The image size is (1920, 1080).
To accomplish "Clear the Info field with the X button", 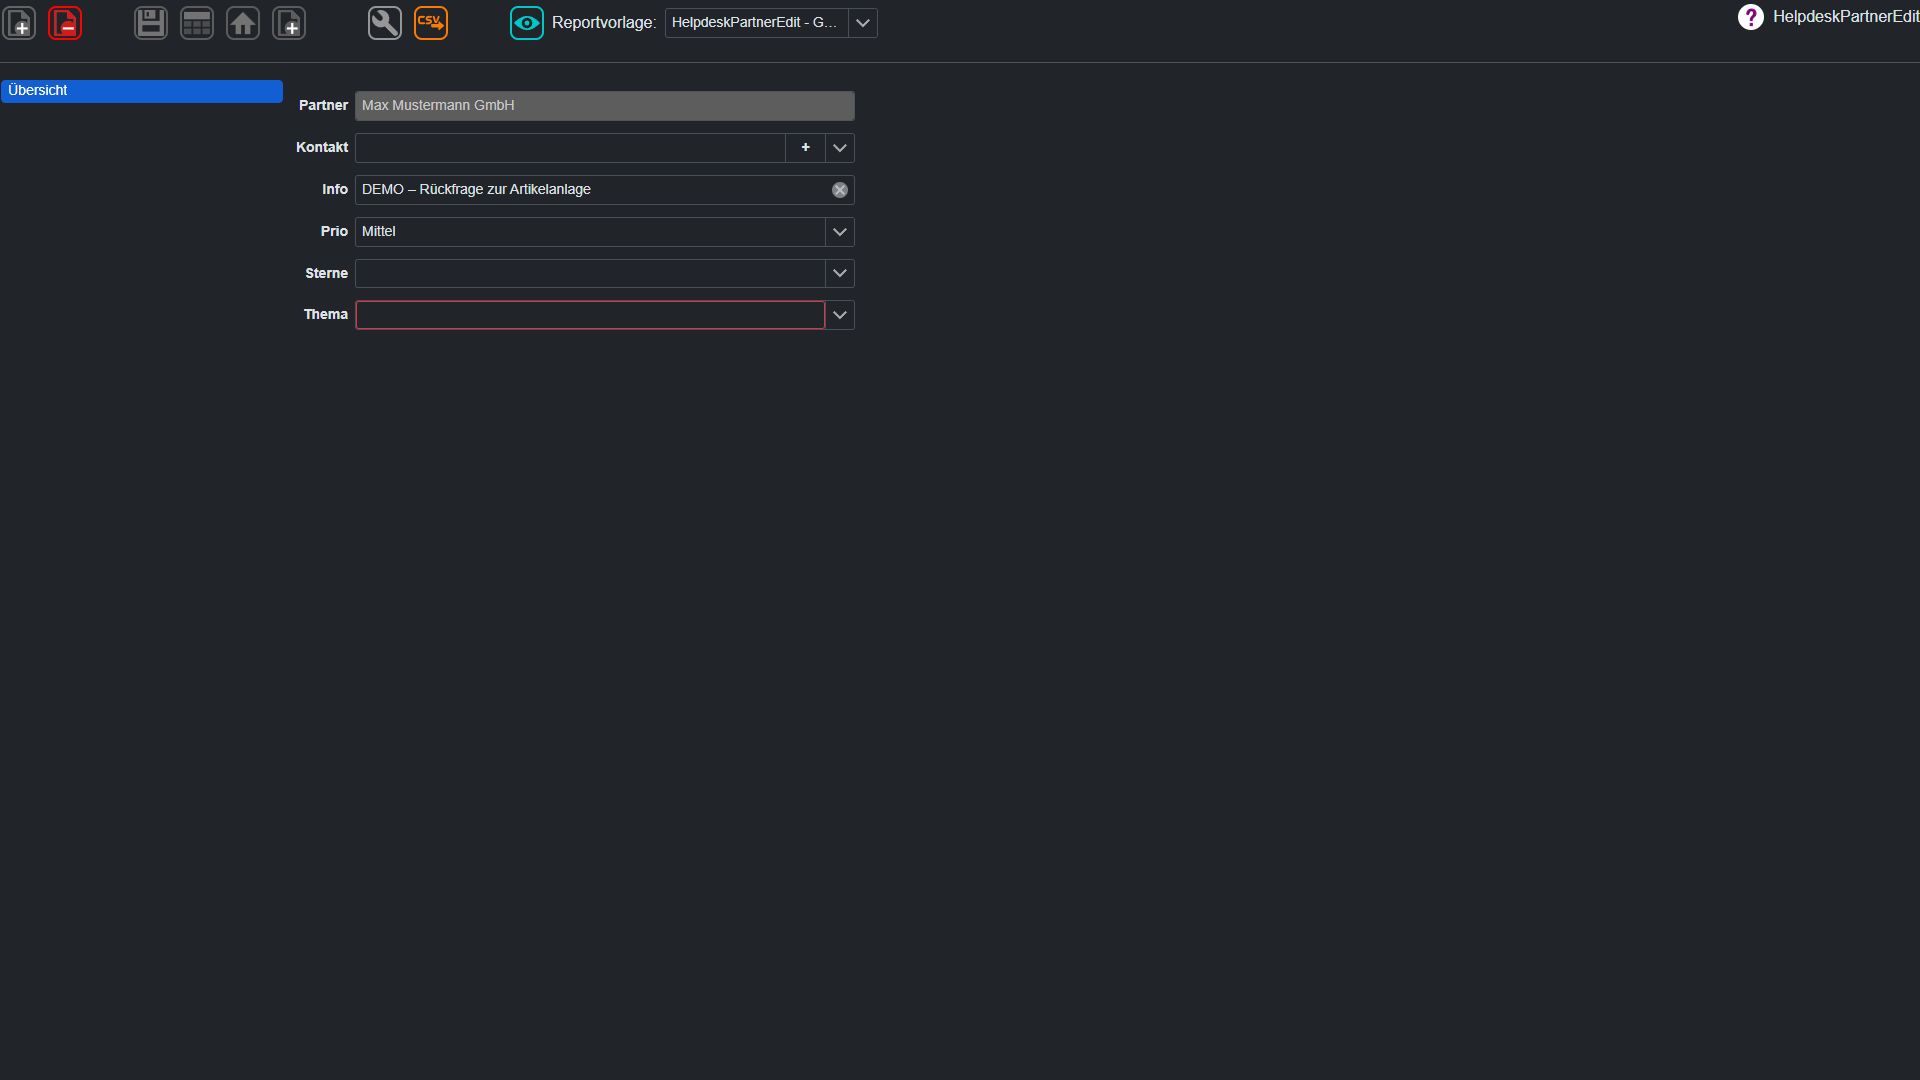I will click(x=840, y=190).
